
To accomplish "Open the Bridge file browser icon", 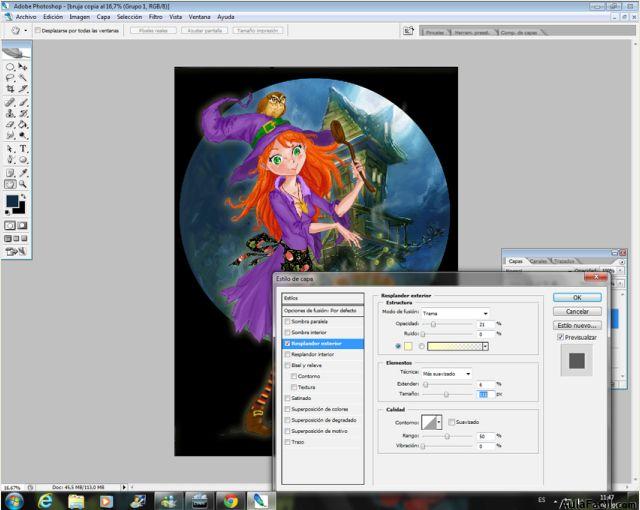I will [408, 31].
